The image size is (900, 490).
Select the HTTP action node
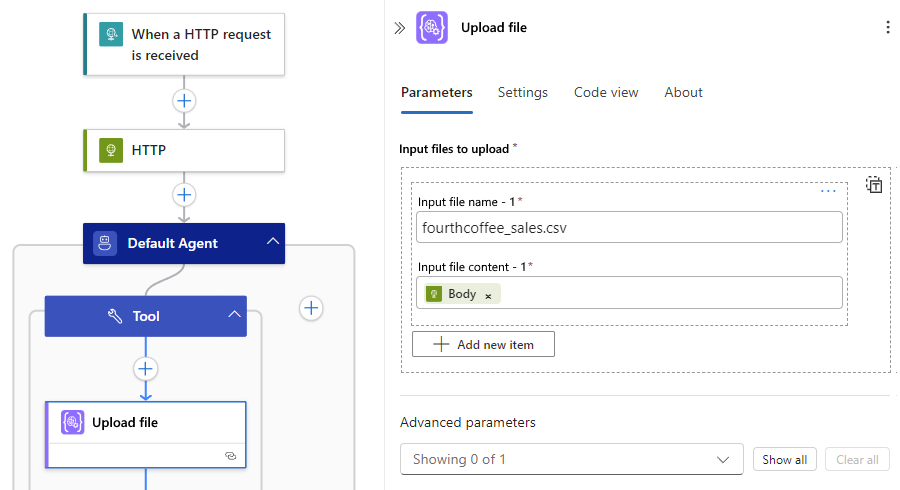[x=184, y=150]
